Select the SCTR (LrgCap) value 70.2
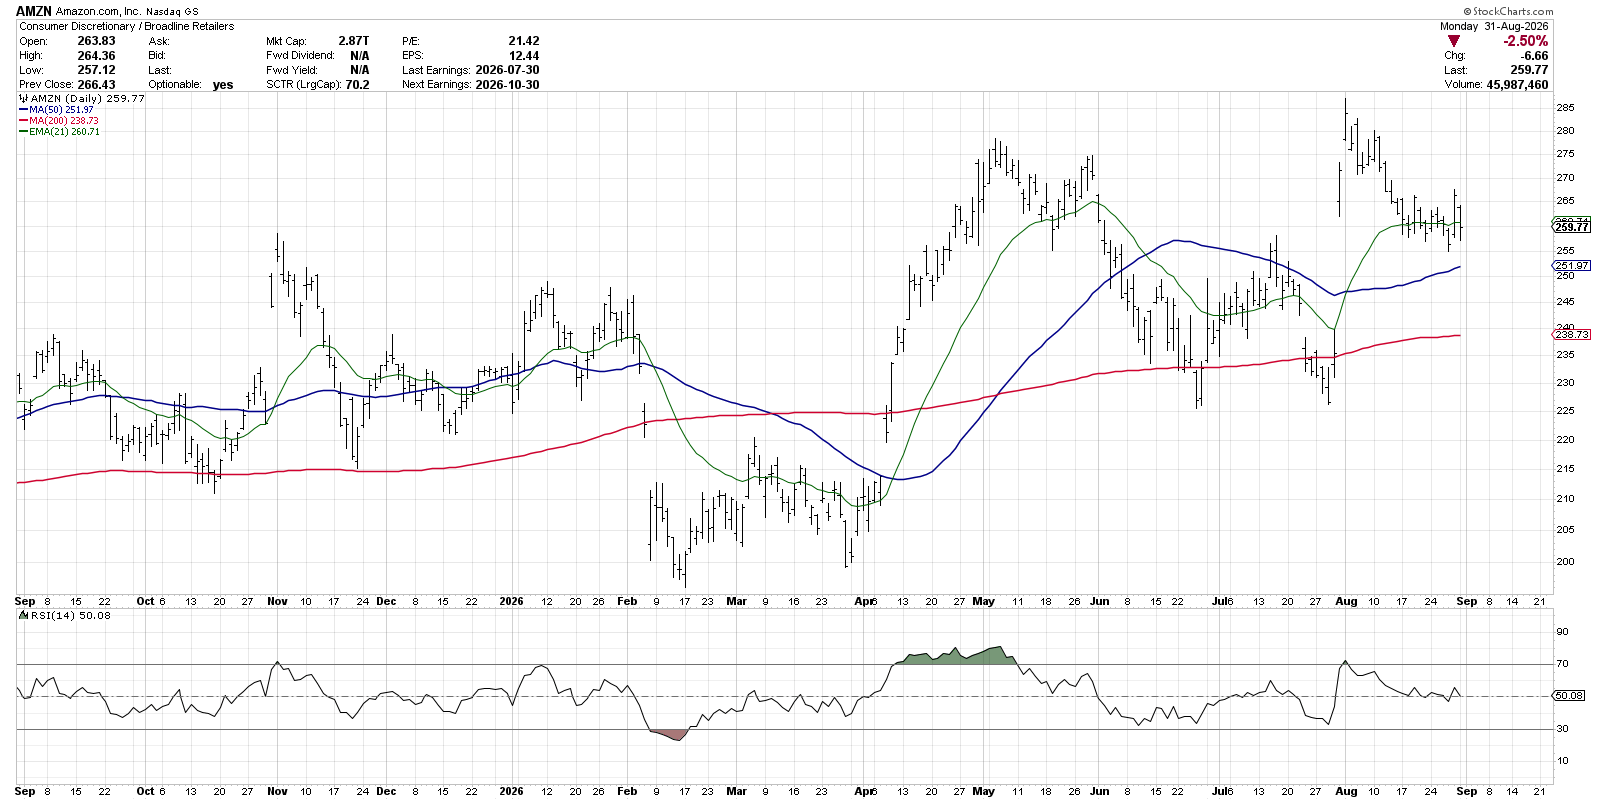The image size is (1600, 800). click(x=357, y=85)
